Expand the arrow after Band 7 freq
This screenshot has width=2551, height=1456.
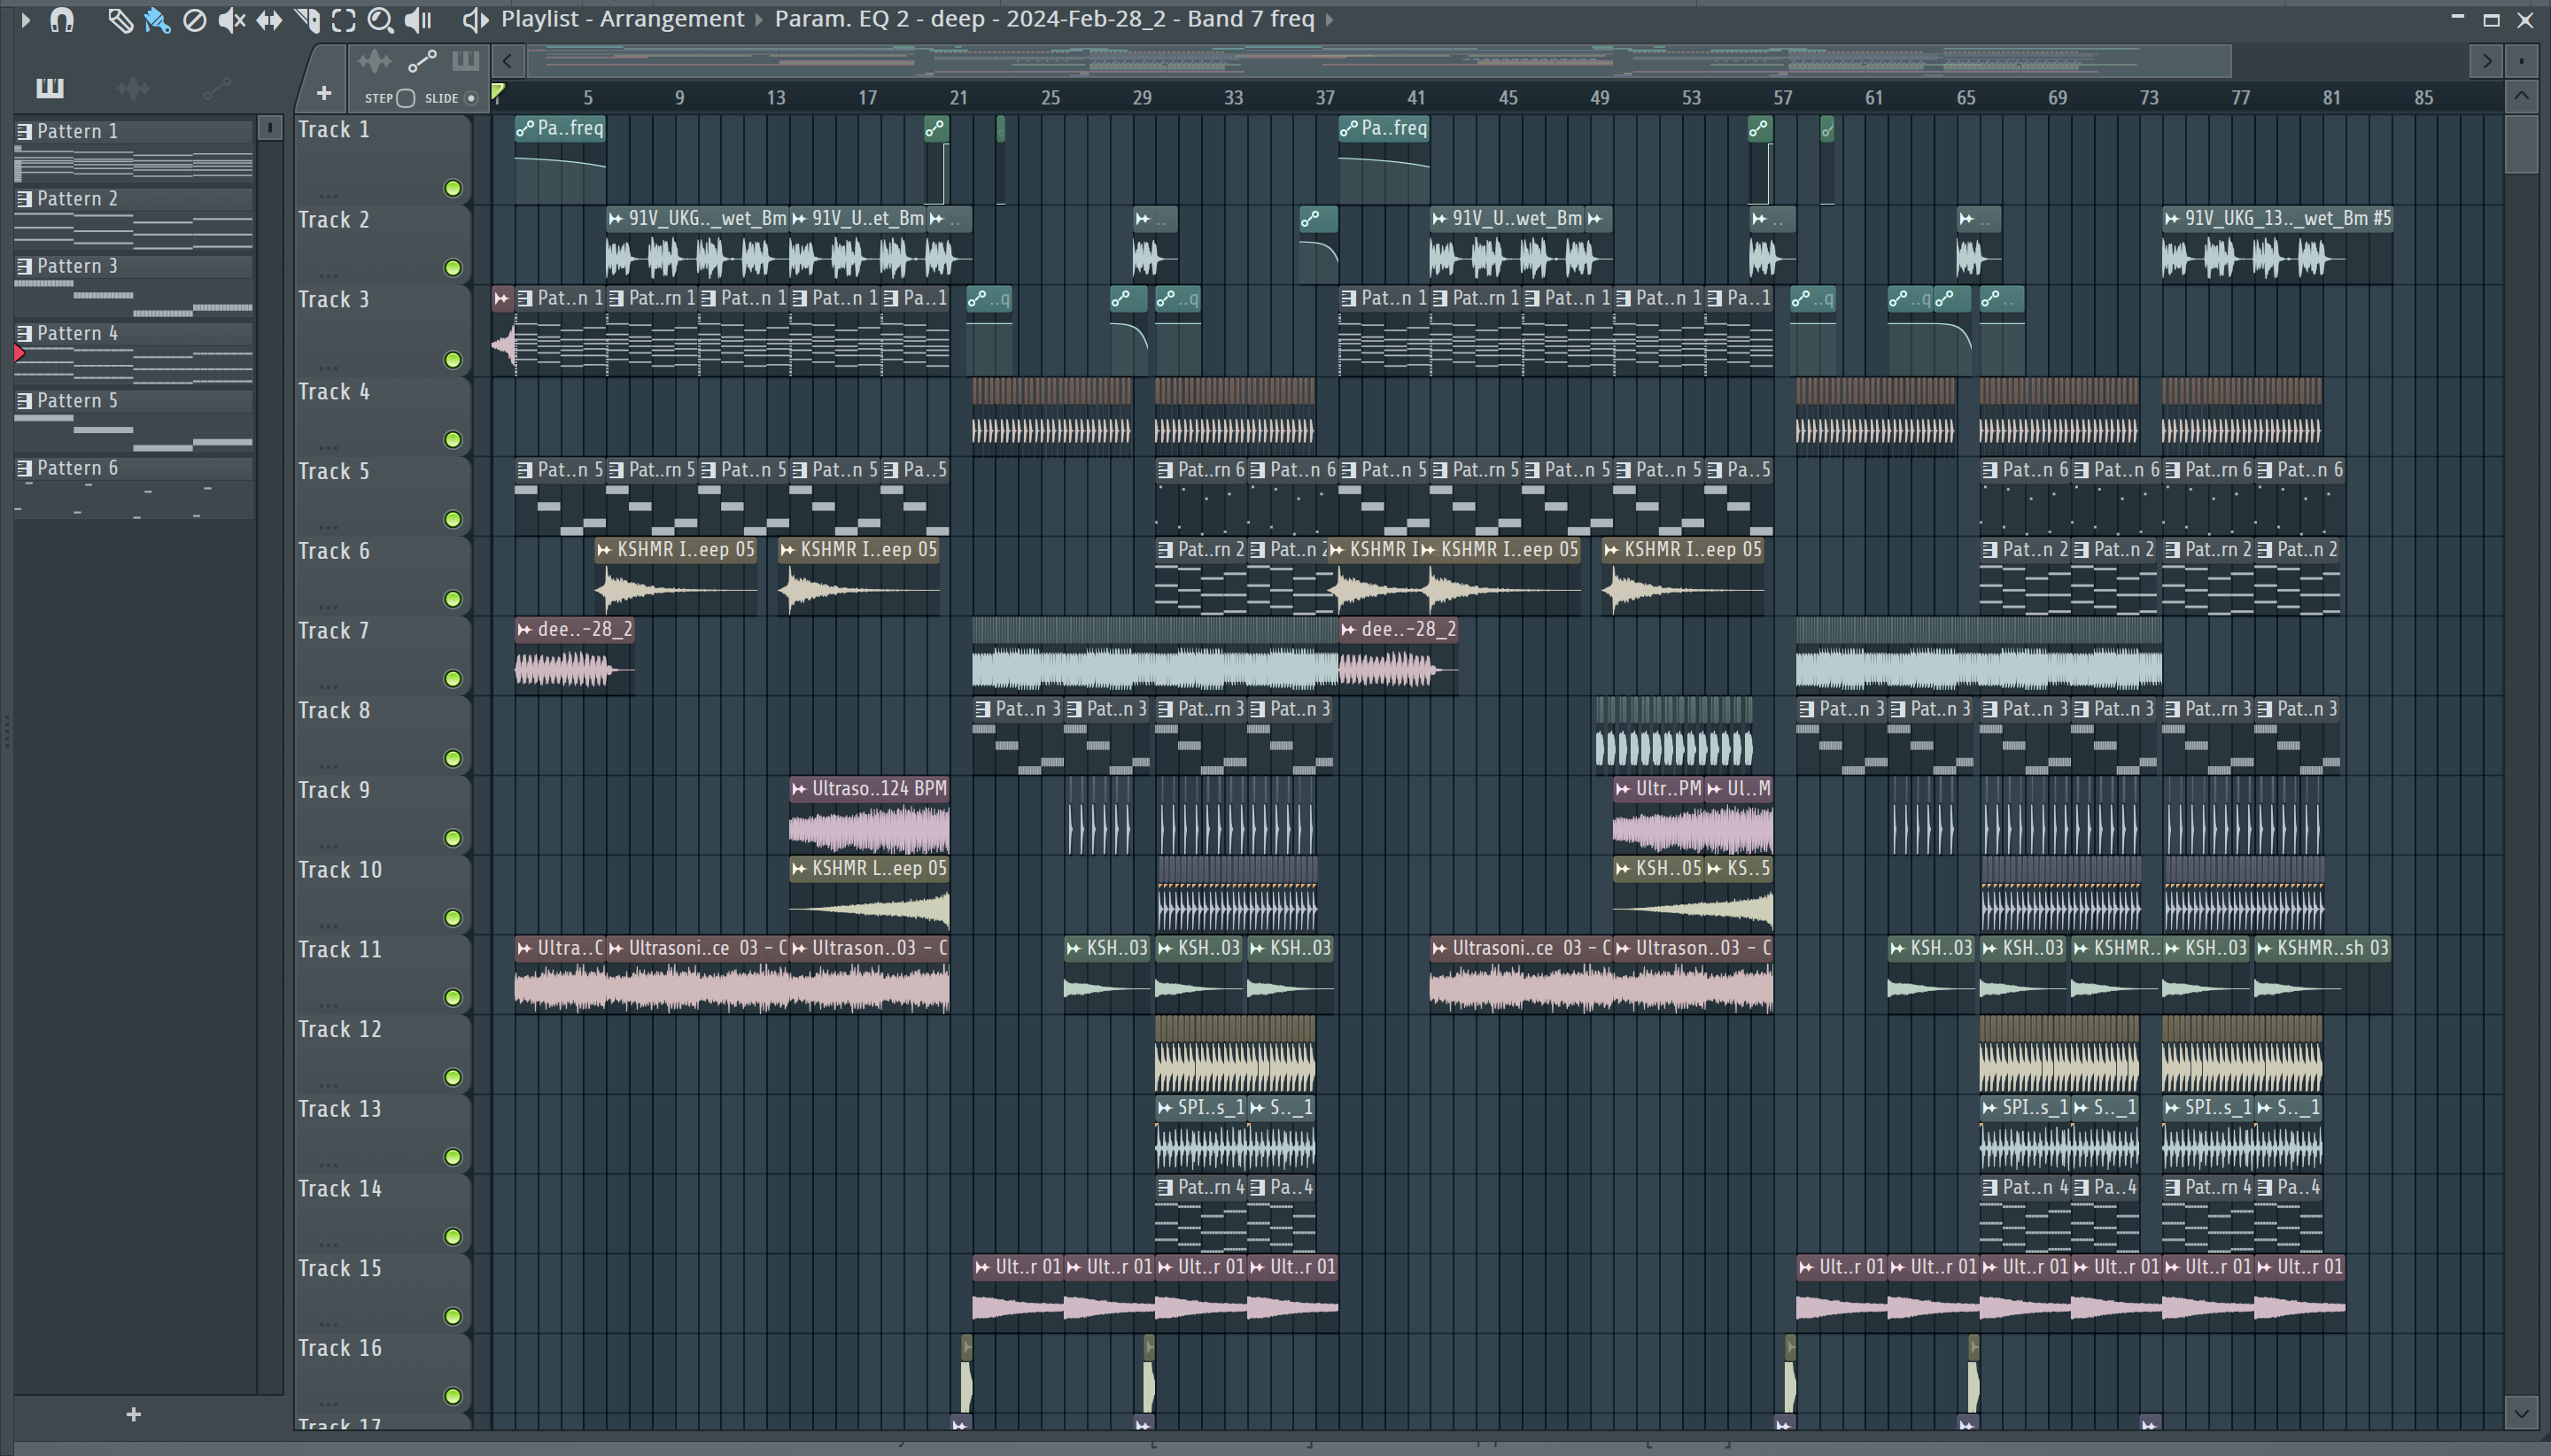[x=1329, y=19]
